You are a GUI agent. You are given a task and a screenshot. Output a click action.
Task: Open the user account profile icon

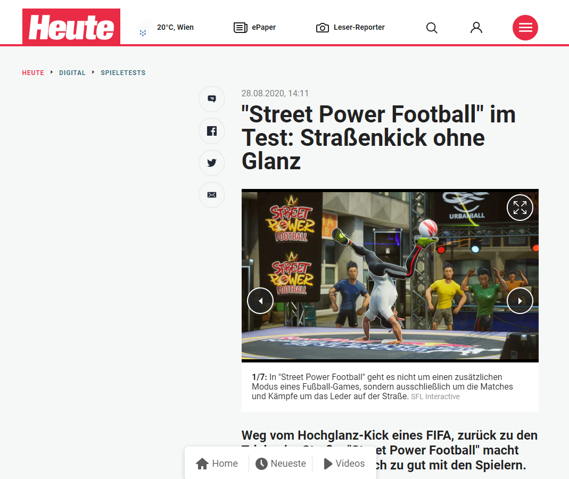(476, 28)
